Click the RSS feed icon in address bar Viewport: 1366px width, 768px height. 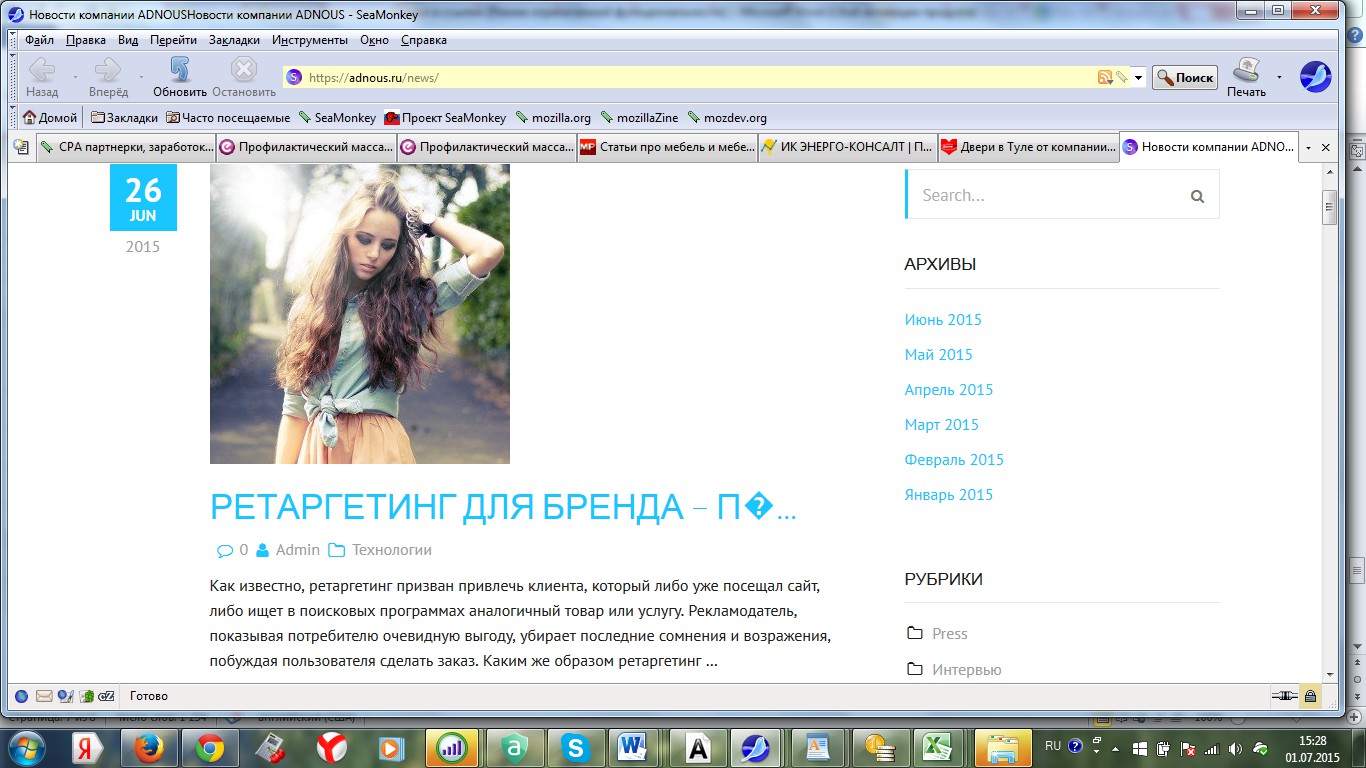(1105, 77)
